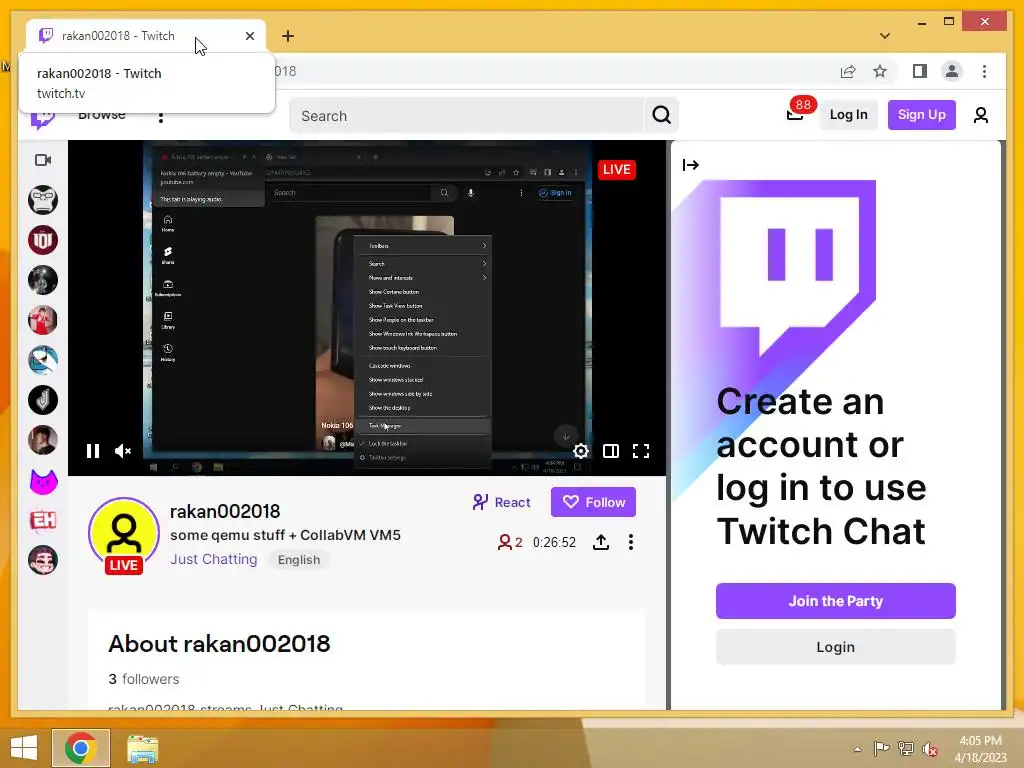Switch the player to fullscreen
Viewport: 1024px width, 768px height.
[641, 451]
